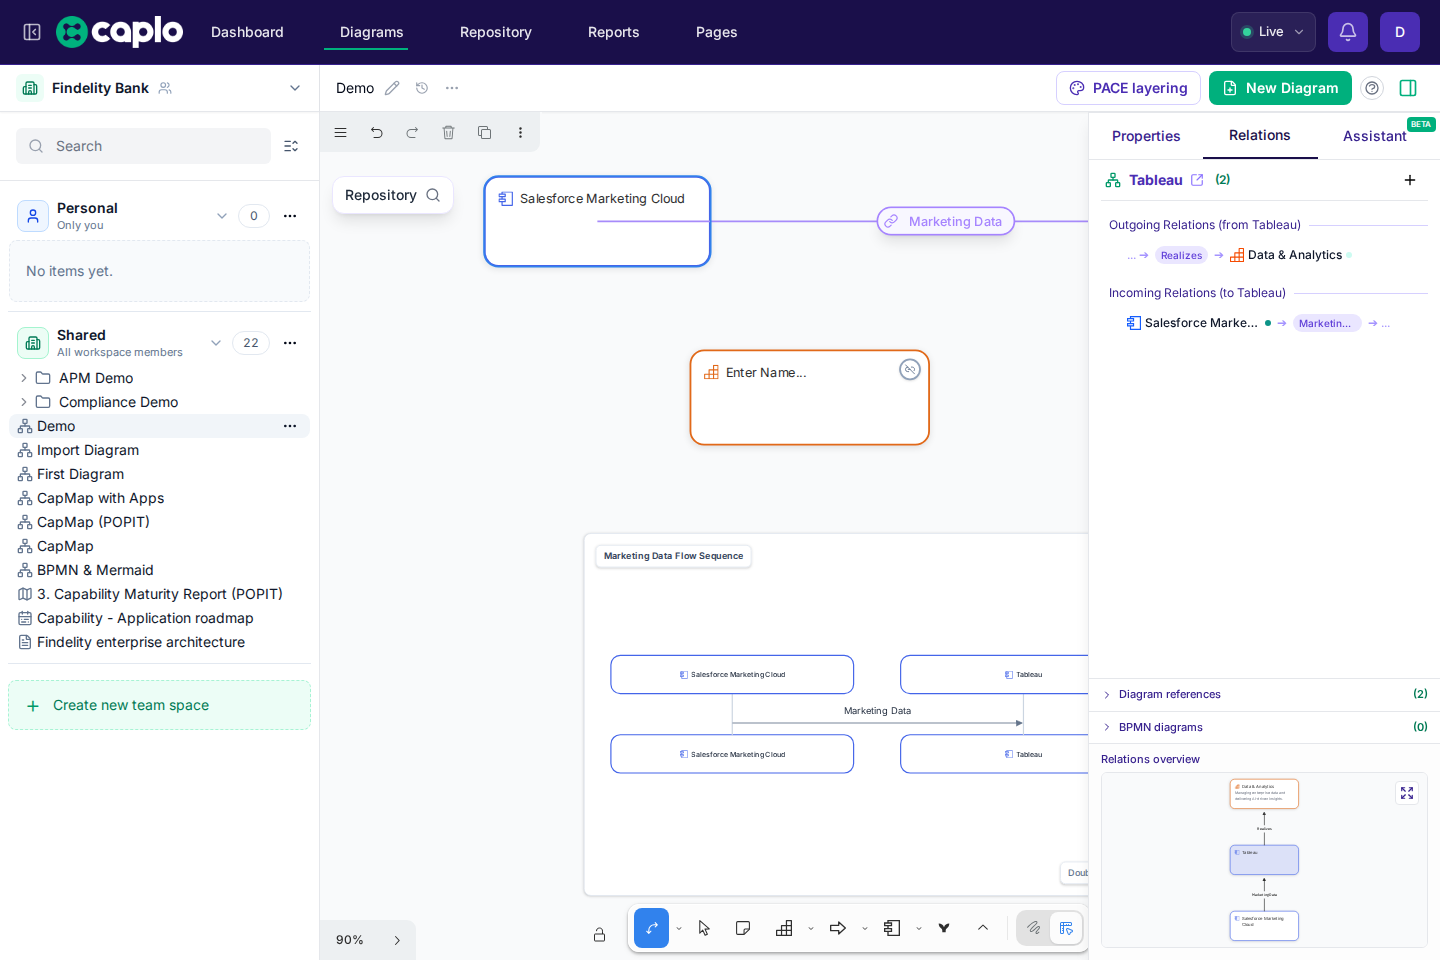
Task: Open diagram version history icon
Action: 422,88
